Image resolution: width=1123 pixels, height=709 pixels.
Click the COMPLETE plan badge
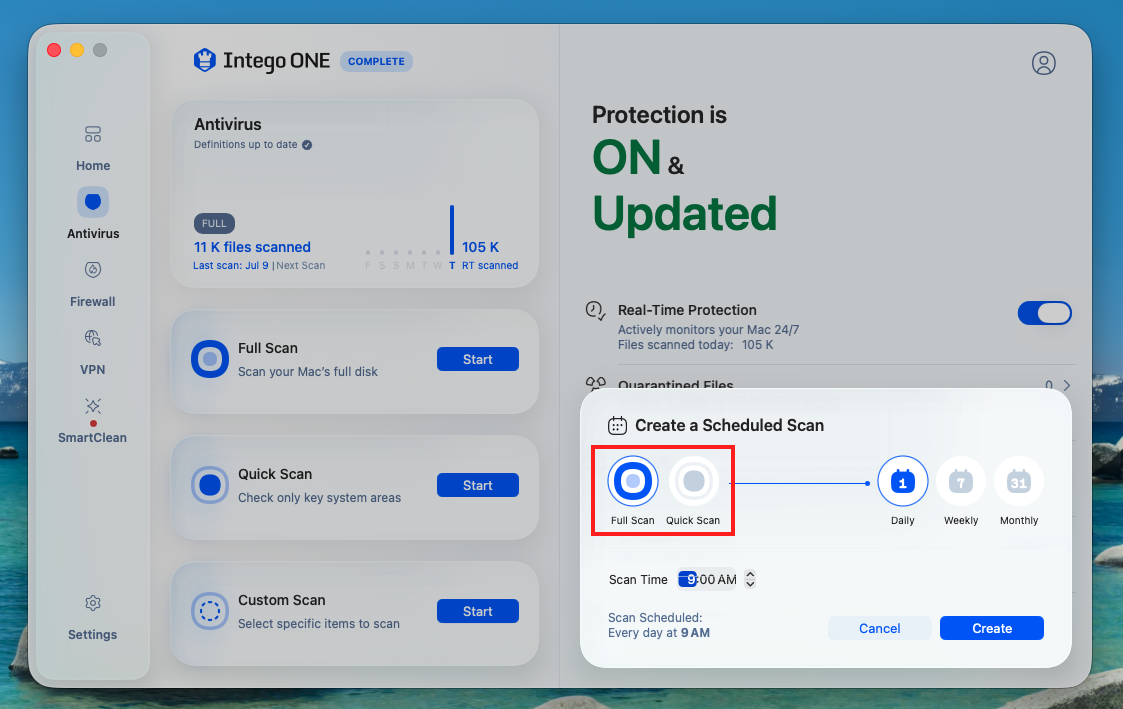click(x=376, y=62)
